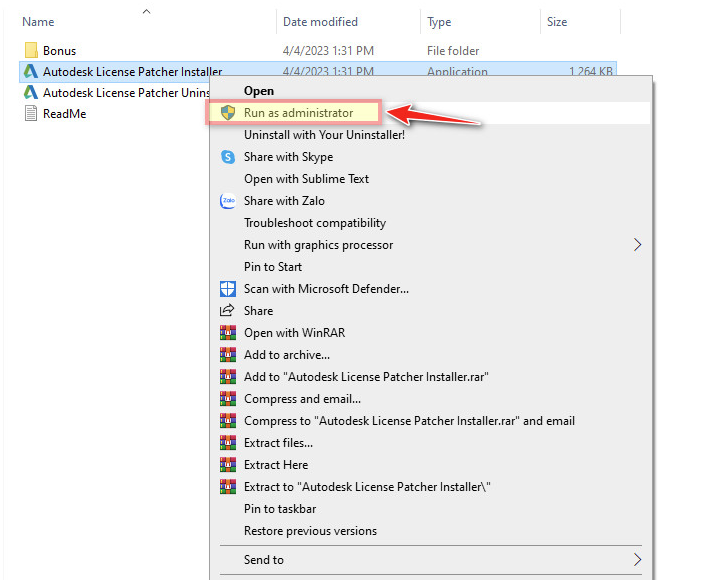Click sort arrow above Name column

(146, 11)
